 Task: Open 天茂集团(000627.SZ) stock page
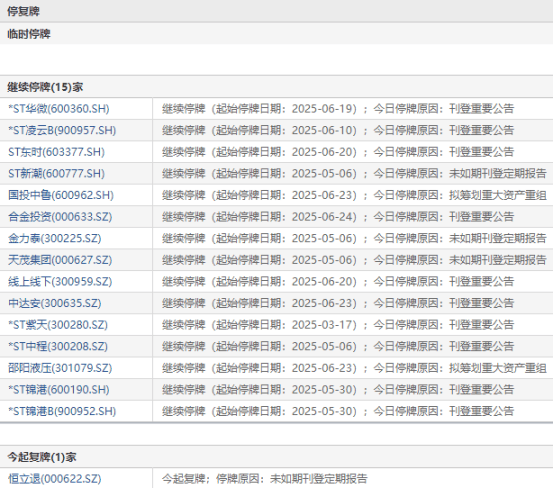[60, 260]
